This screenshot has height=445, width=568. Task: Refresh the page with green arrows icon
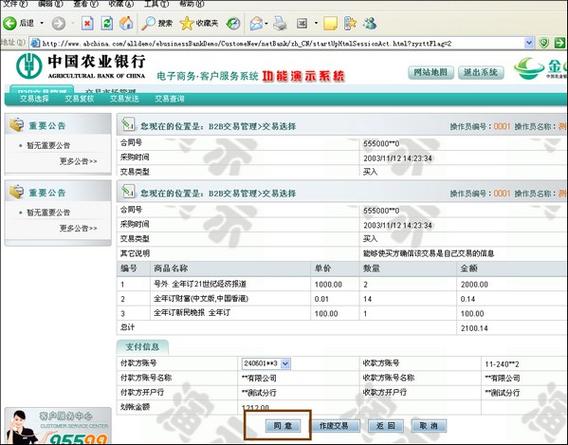[x=107, y=24]
